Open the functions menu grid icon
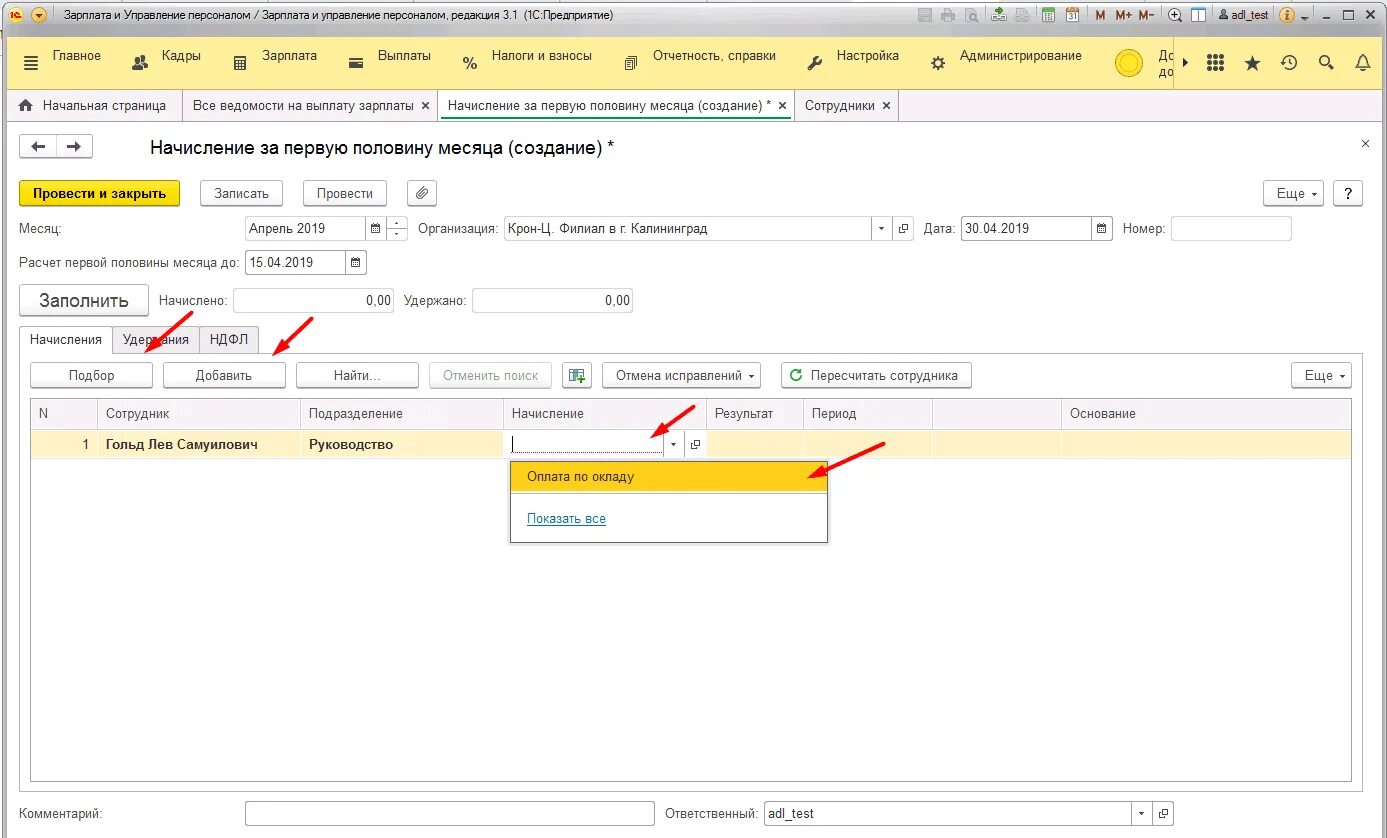 click(1215, 63)
